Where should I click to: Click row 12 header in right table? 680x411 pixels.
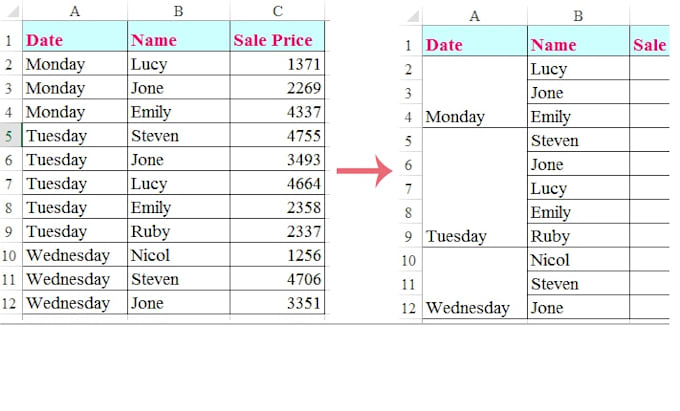tap(407, 308)
